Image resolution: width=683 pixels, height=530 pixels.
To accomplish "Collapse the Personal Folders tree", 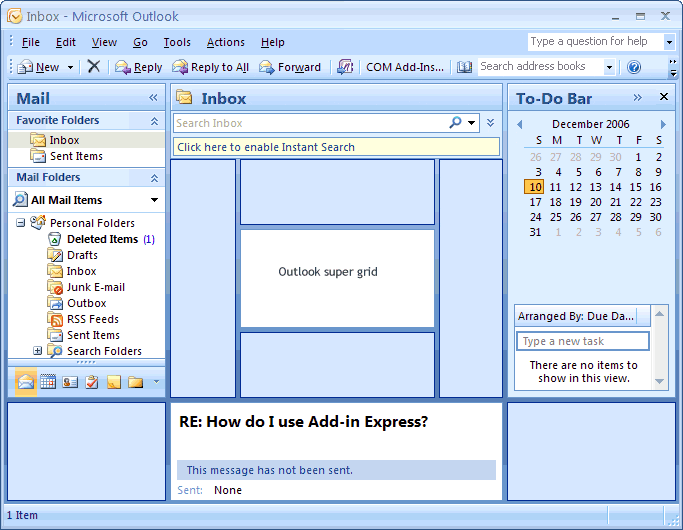I will [x=21, y=223].
